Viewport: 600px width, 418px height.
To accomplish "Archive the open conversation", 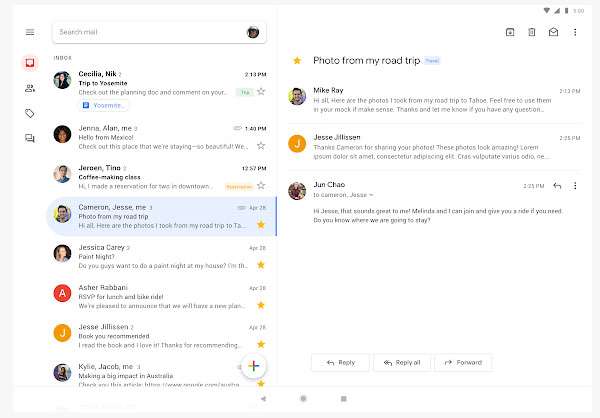I will (510, 32).
